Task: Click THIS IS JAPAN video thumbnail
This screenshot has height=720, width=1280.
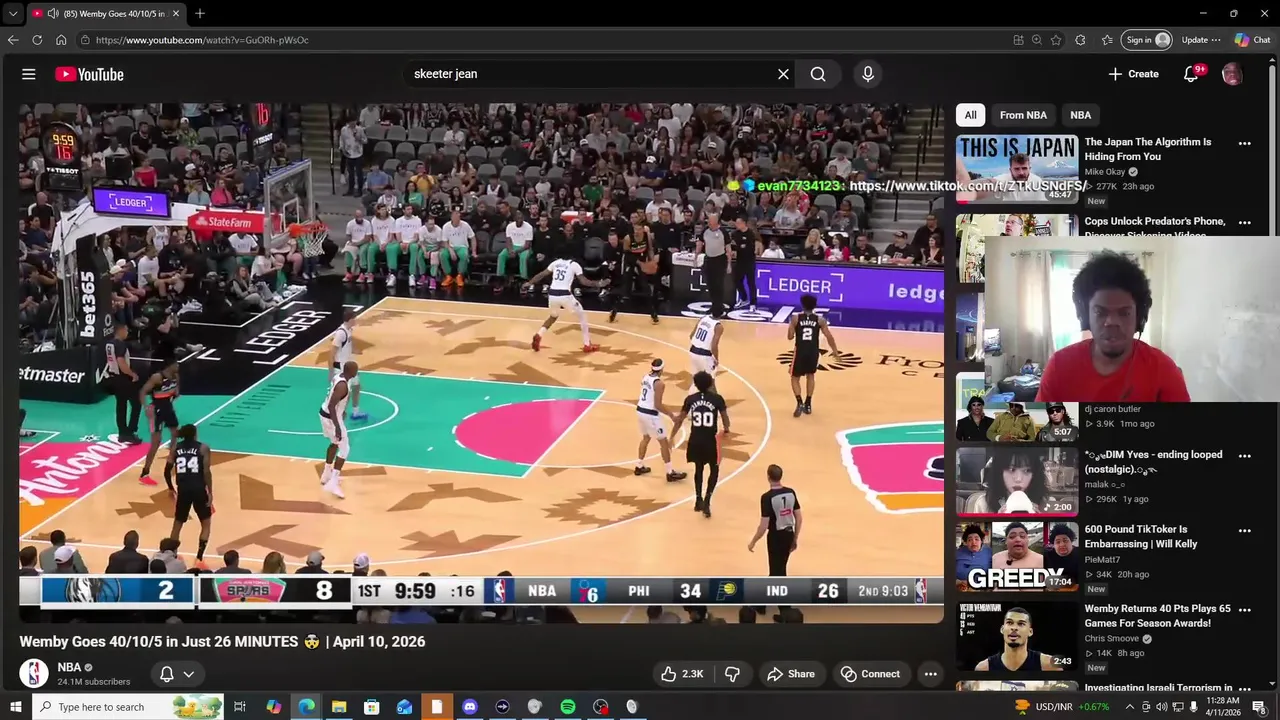Action: pyautogui.click(x=1017, y=169)
